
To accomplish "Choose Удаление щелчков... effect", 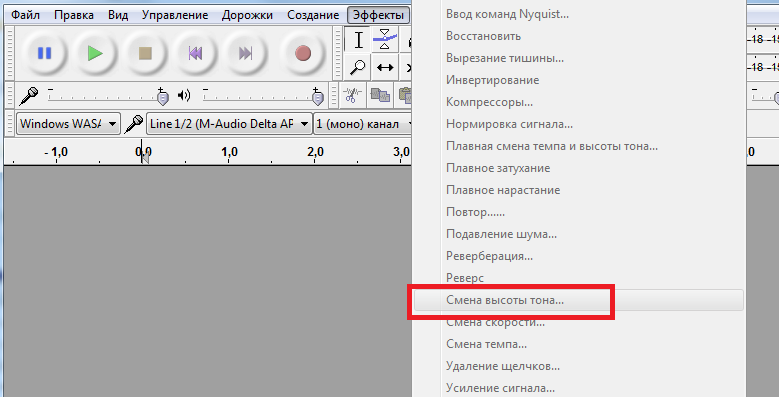I will [579, 366].
